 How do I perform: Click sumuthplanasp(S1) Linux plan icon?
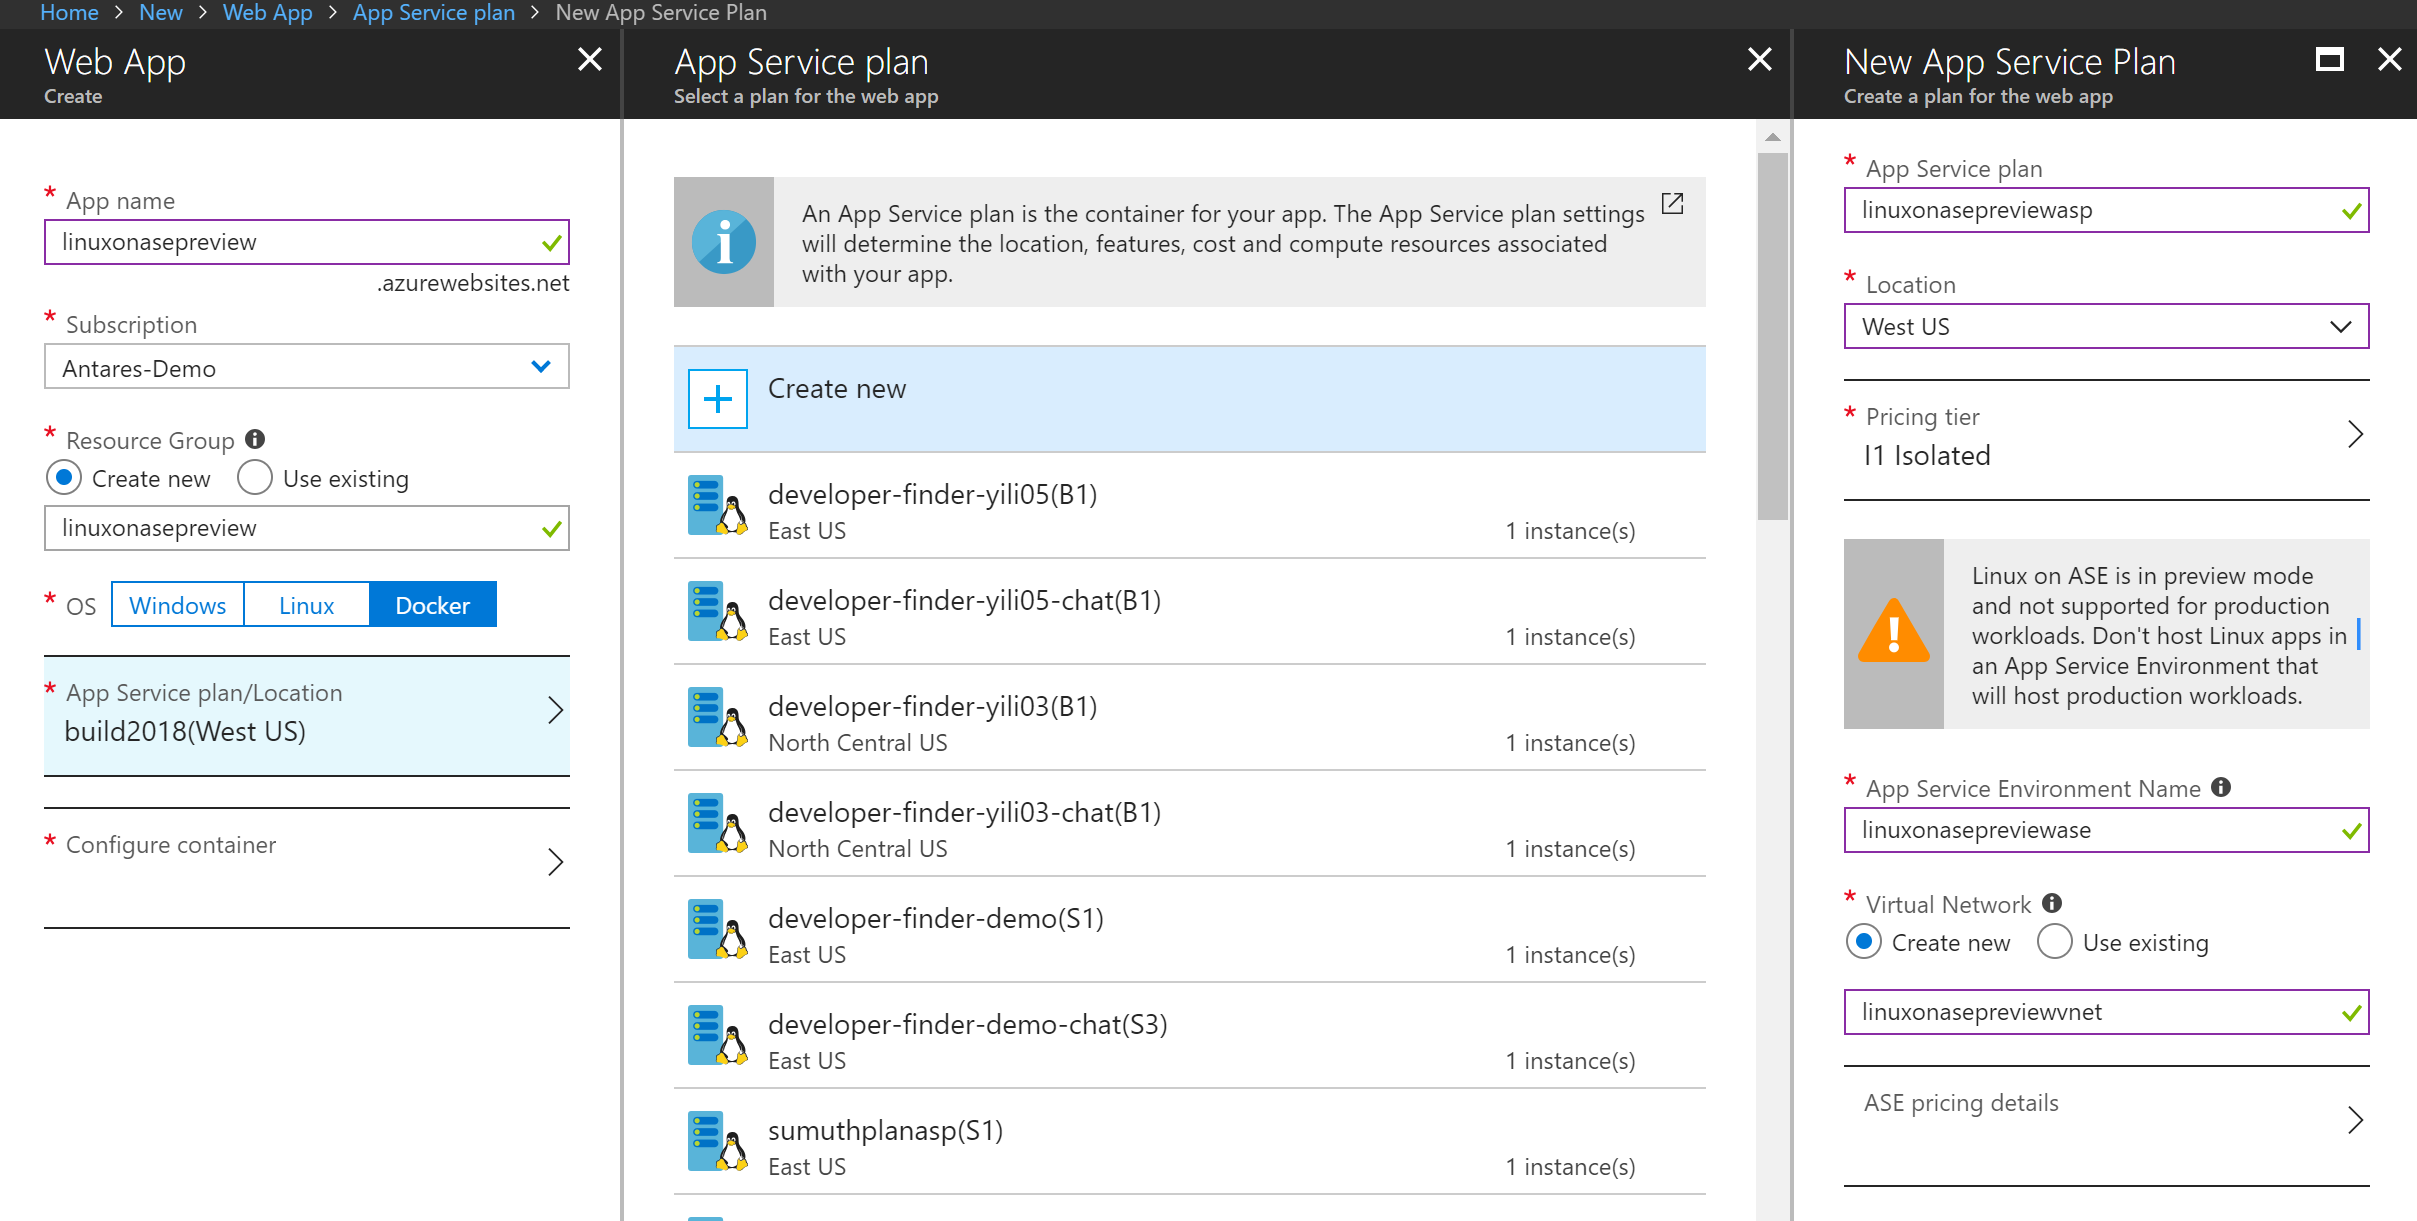(717, 1142)
